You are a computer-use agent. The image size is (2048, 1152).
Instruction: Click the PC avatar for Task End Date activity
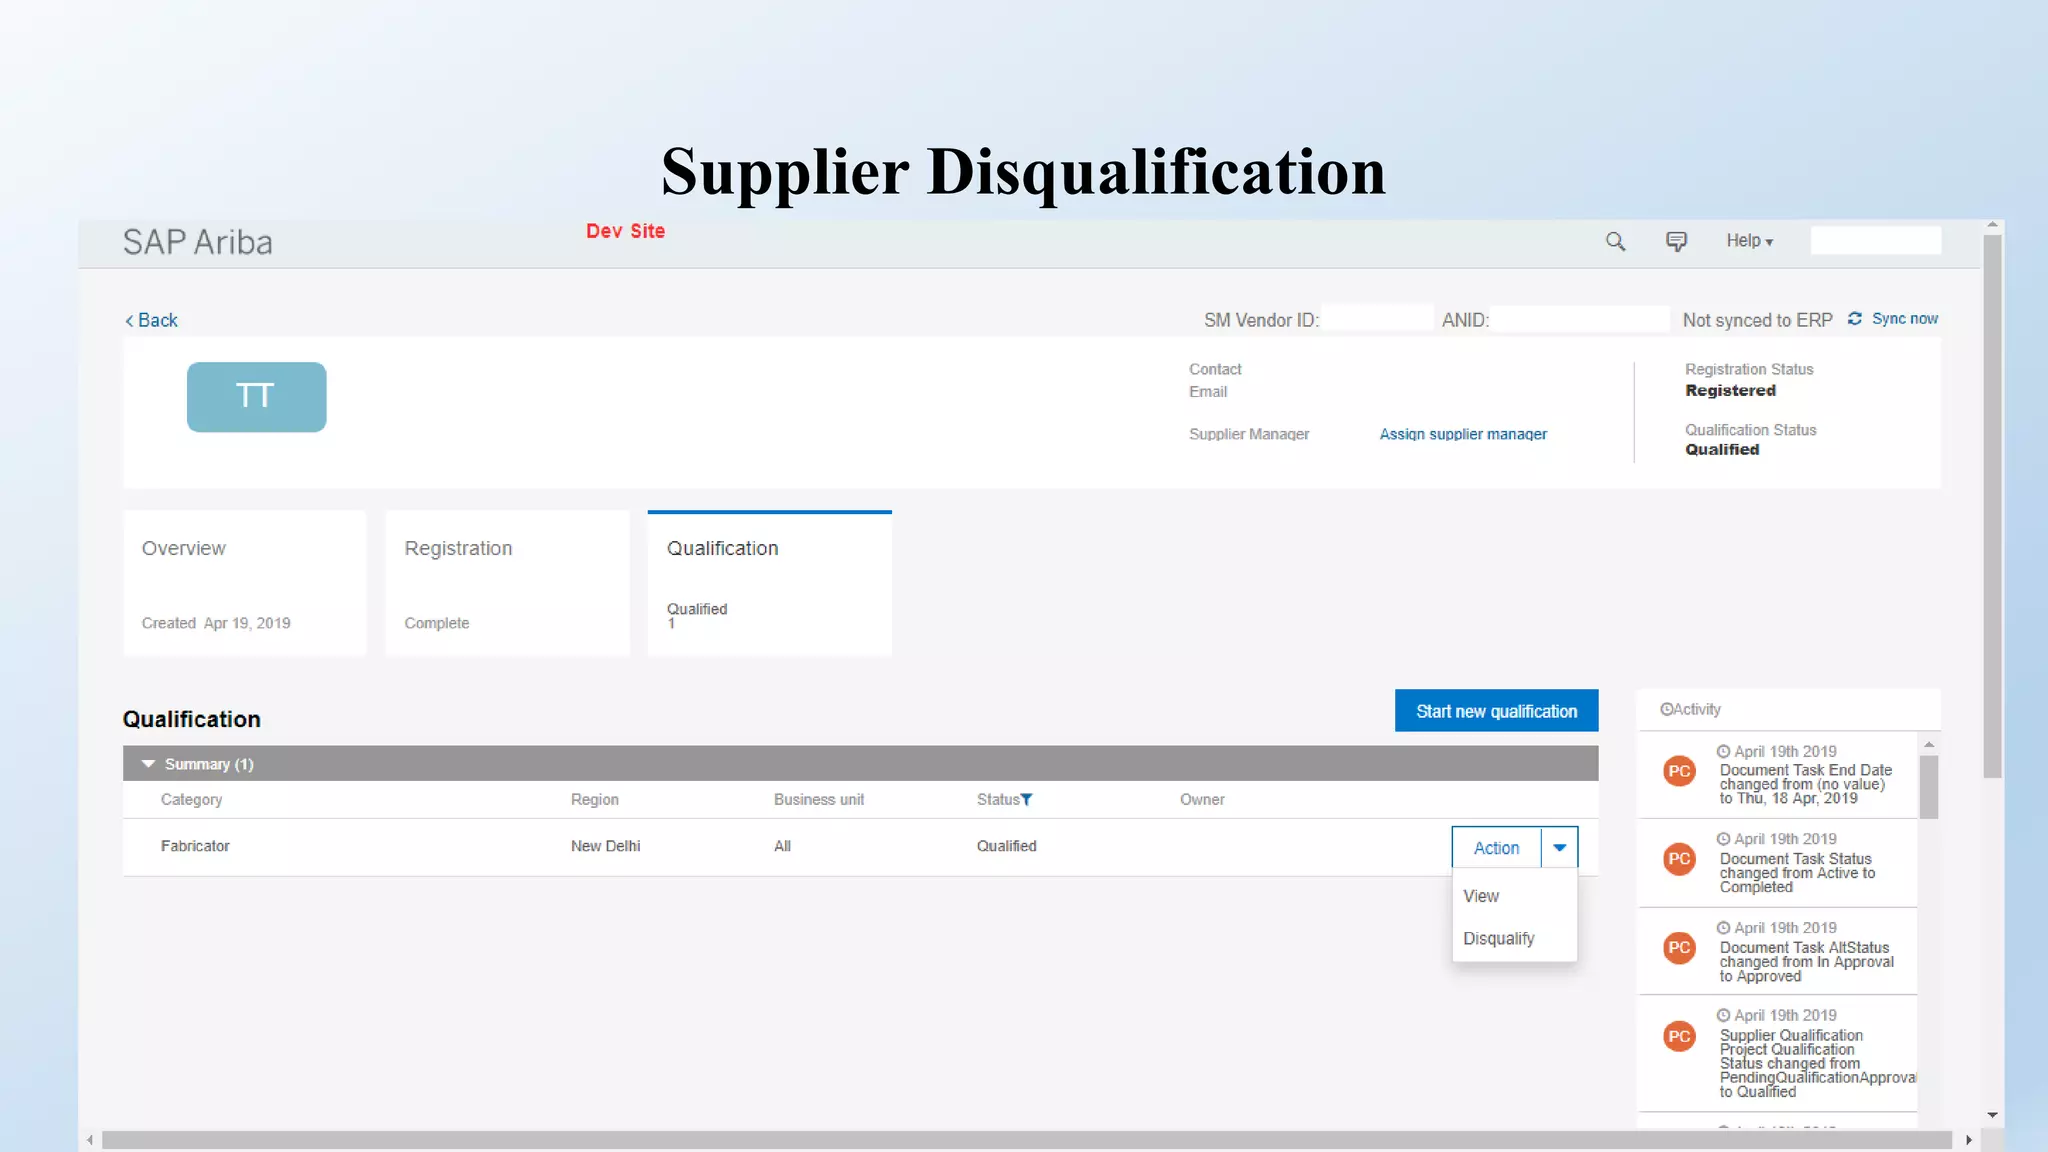coord(1679,771)
